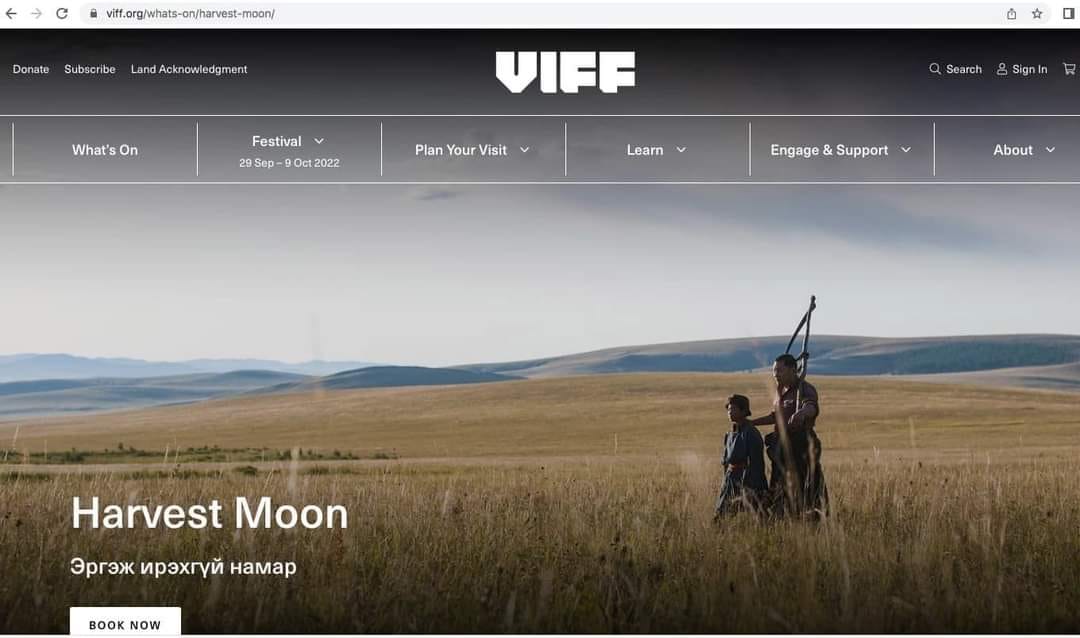Click the browser forward arrow

pyautogui.click(x=36, y=13)
